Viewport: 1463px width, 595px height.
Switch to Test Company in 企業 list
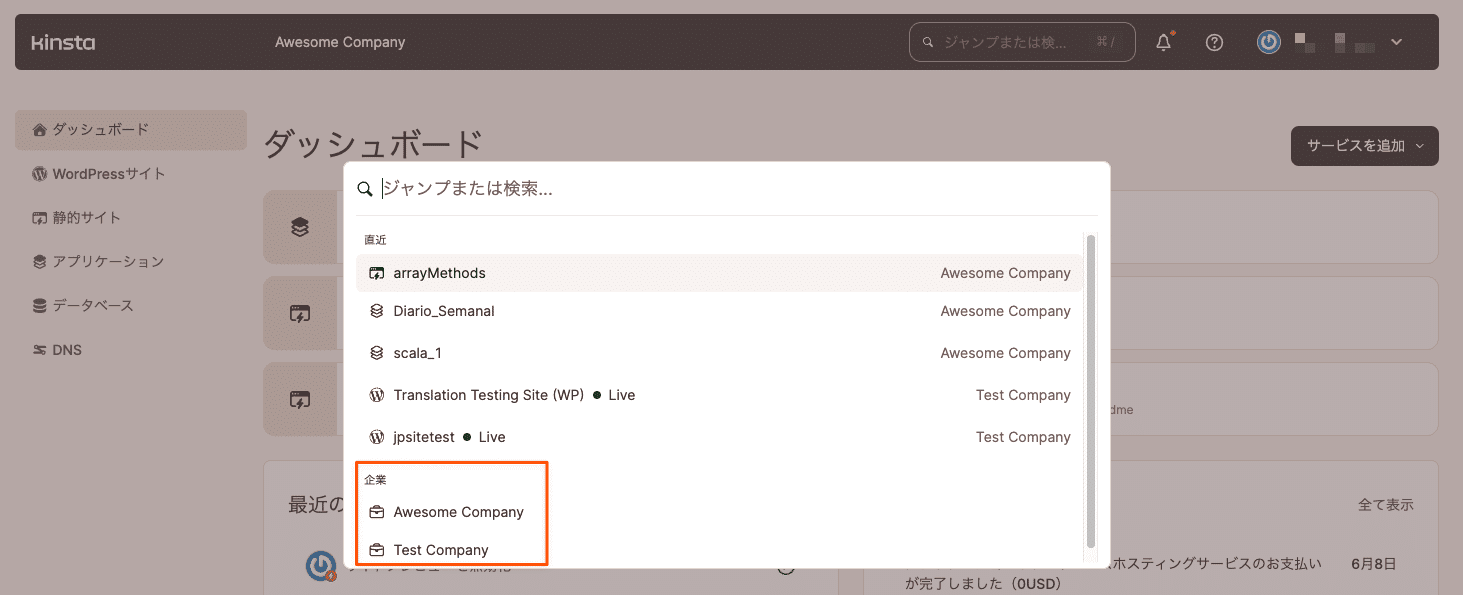(x=441, y=550)
